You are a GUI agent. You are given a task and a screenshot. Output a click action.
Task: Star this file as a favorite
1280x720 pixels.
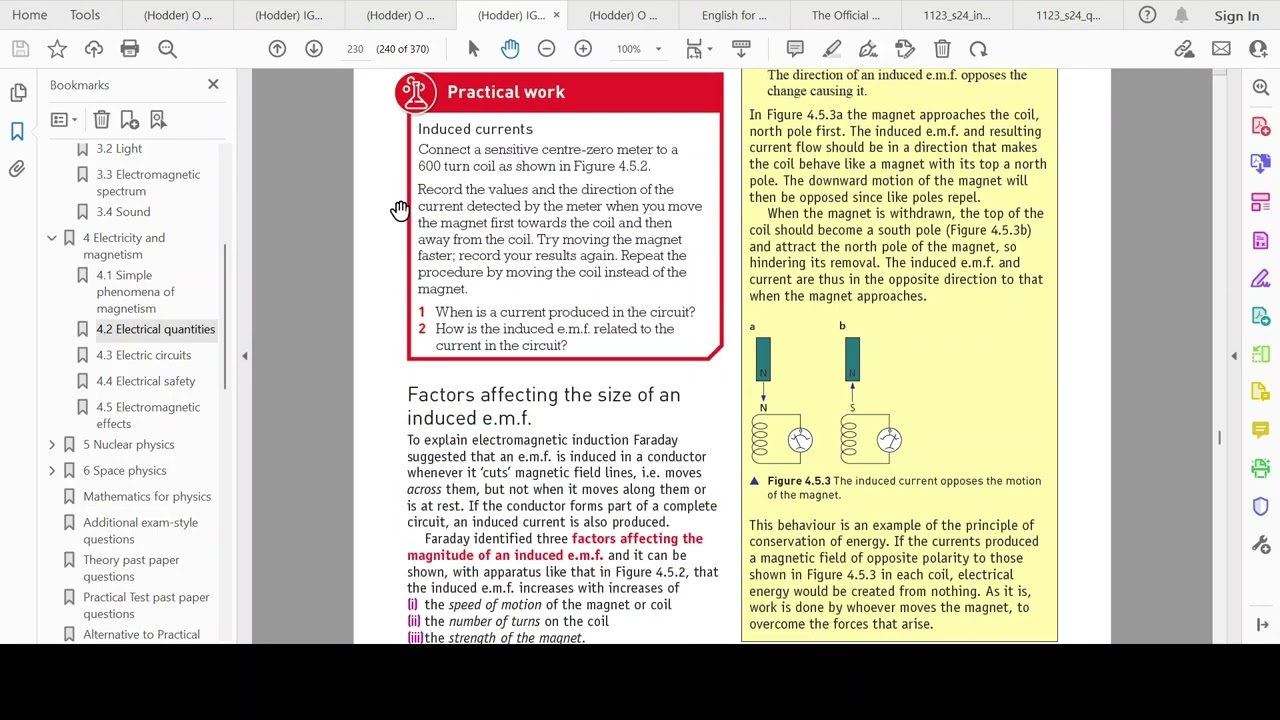pyautogui.click(x=57, y=49)
